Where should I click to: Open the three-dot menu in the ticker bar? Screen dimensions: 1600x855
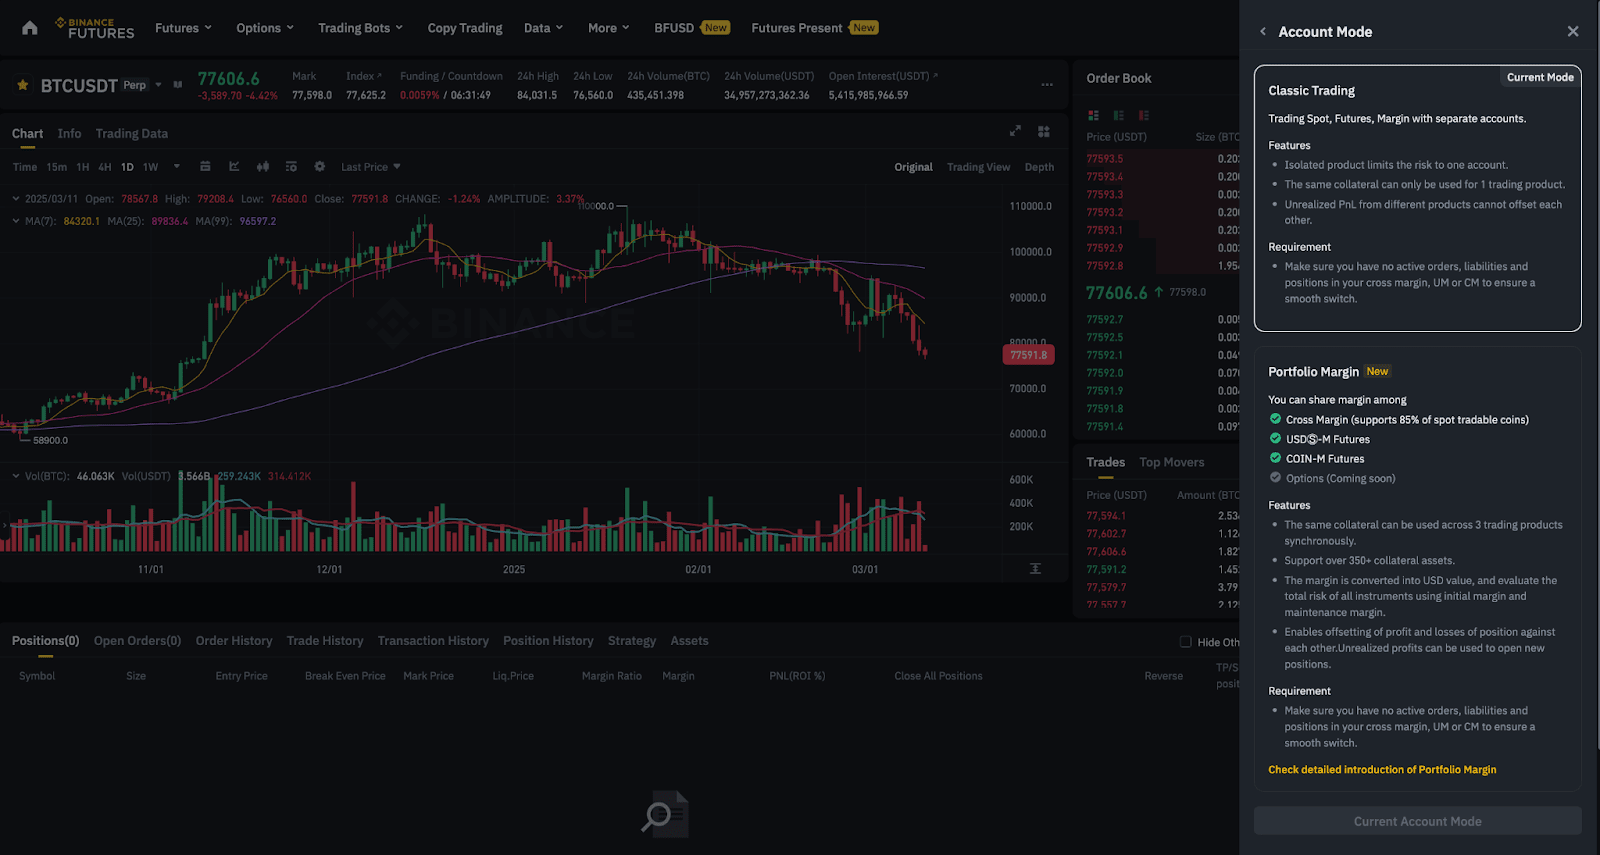click(x=1047, y=84)
